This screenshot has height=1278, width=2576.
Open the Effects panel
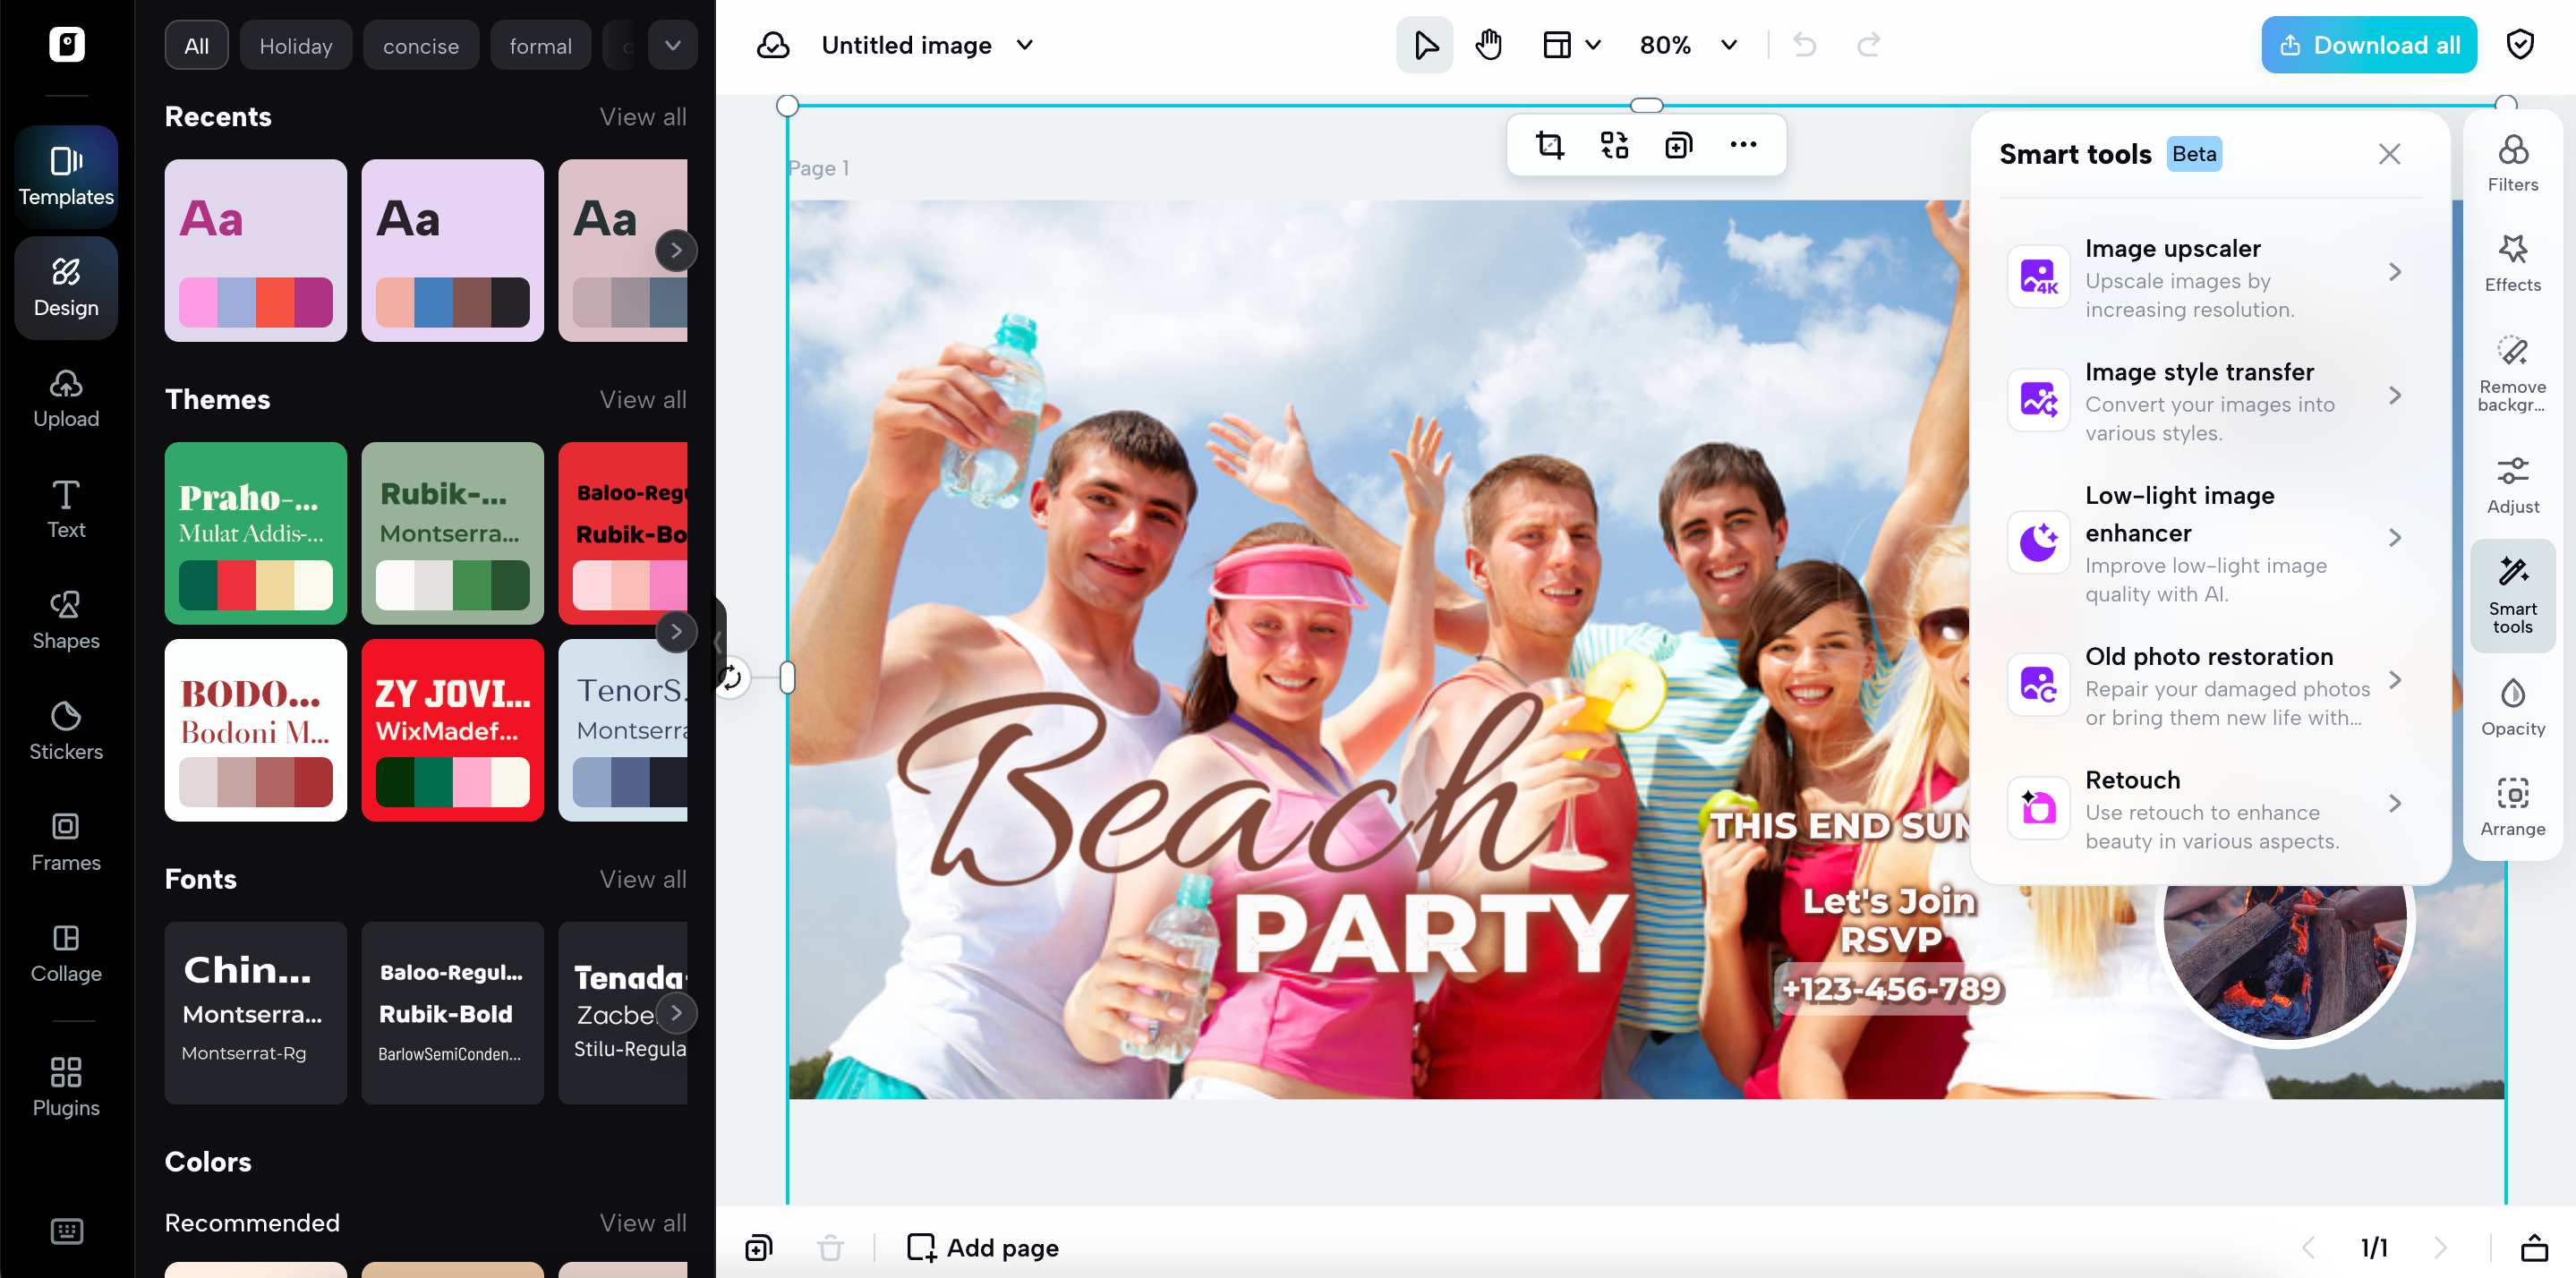pyautogui.click(x=2513, y=262)
